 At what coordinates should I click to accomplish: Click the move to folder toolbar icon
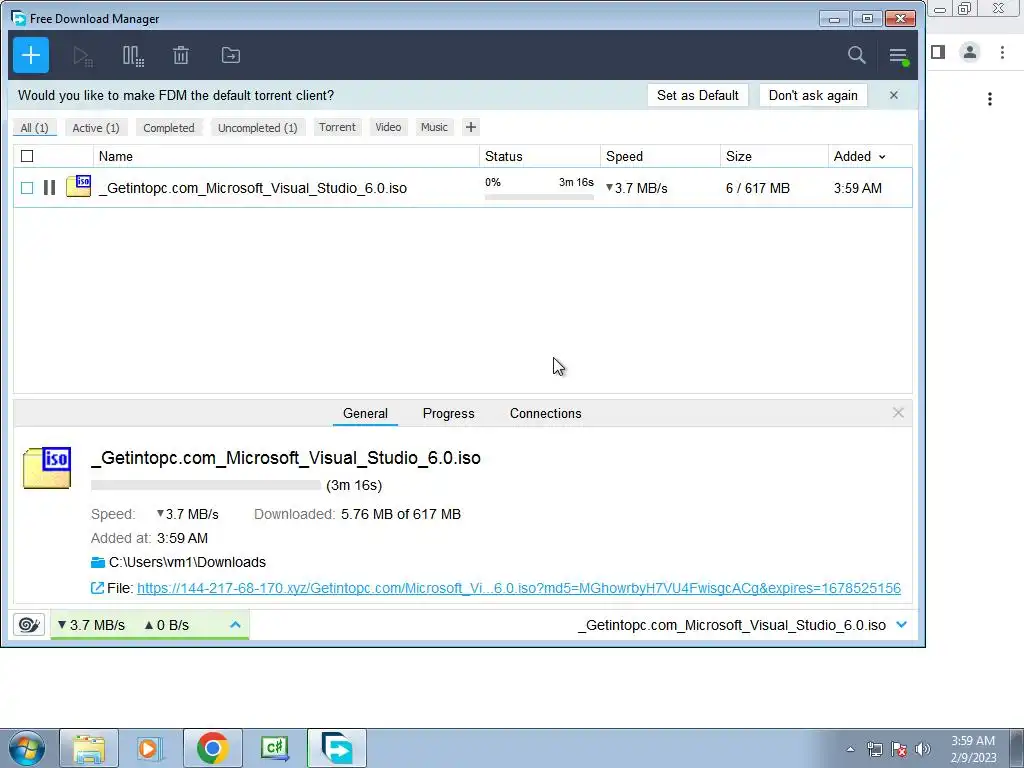tap(231, 56)
